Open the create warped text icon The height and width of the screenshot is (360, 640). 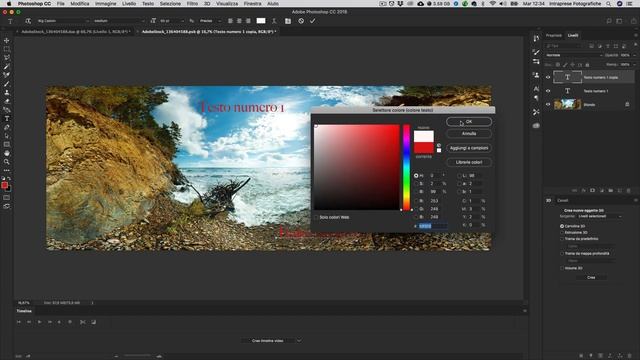point(274,21)
